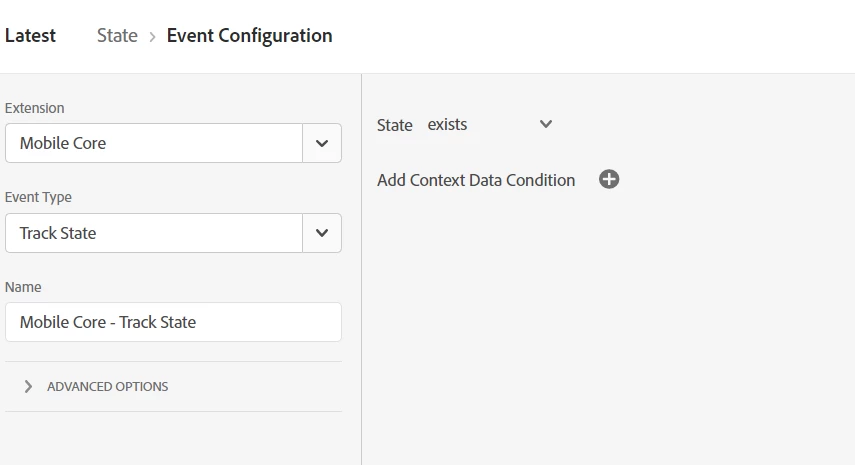
Task: Go back to the State breadcrumb
Action: (x=117, y=36)
